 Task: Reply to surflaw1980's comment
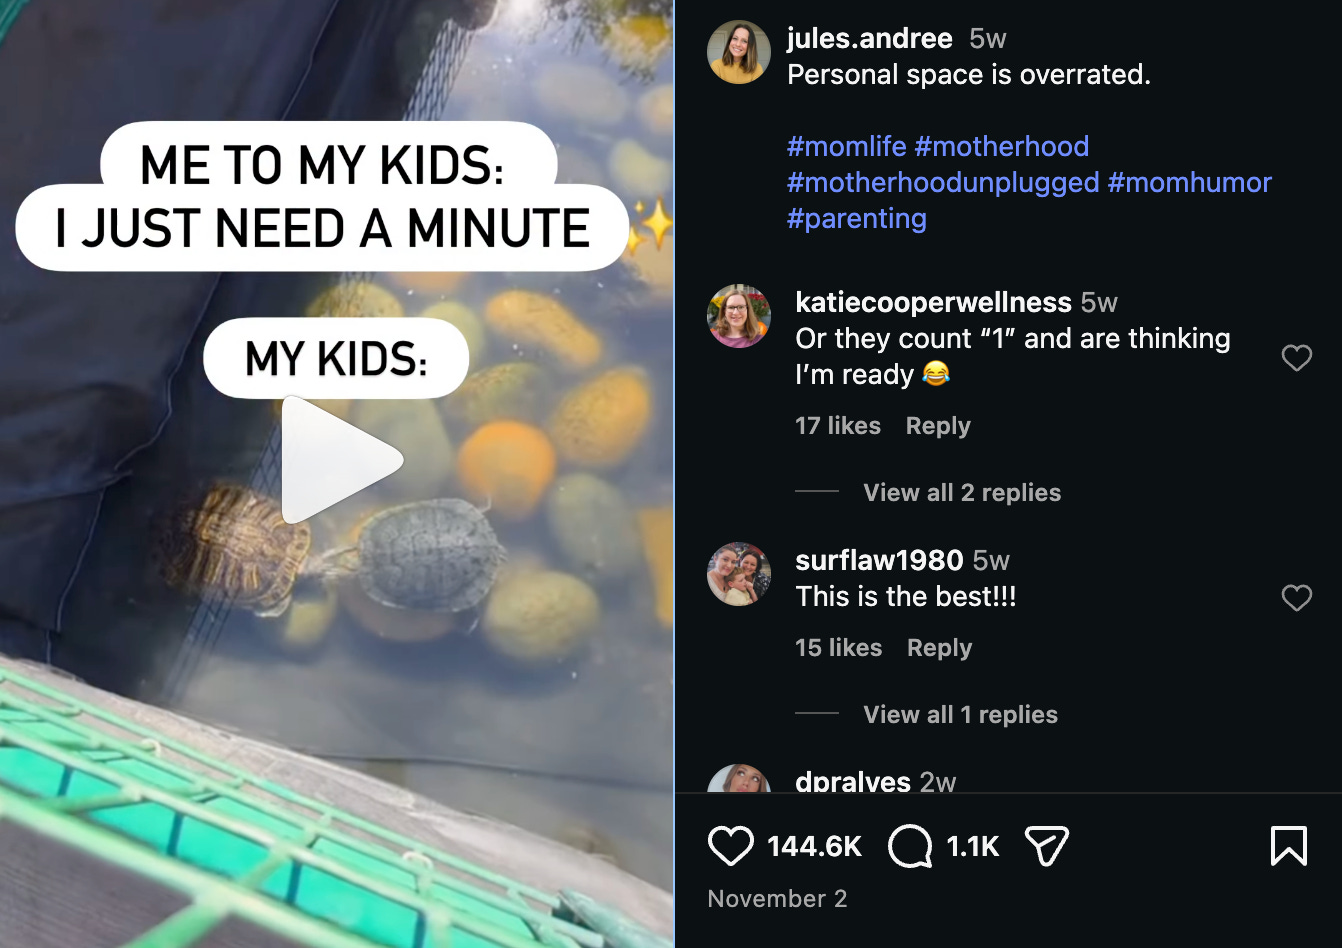(x=939, y=648)
